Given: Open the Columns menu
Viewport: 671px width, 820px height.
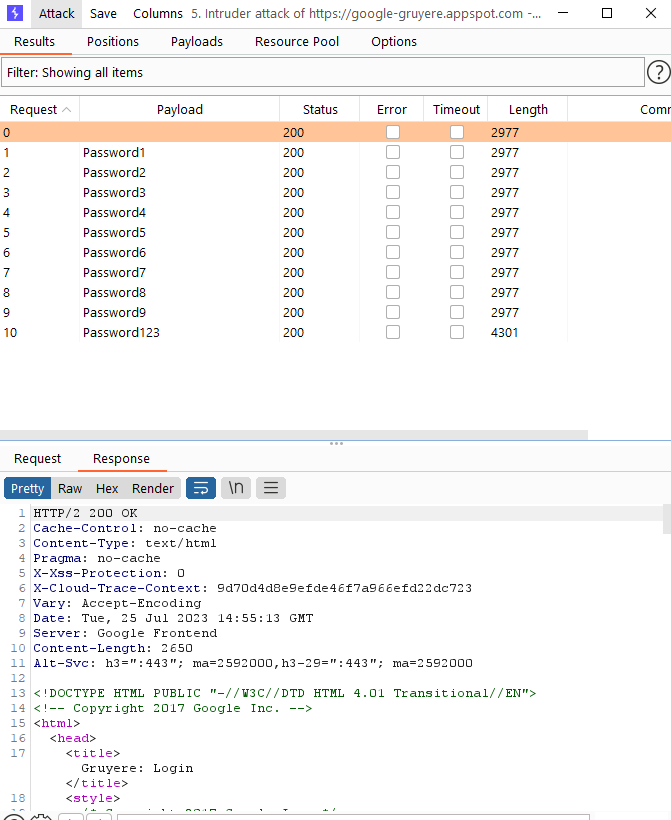Looking at the screenshot, I should 158,14.
